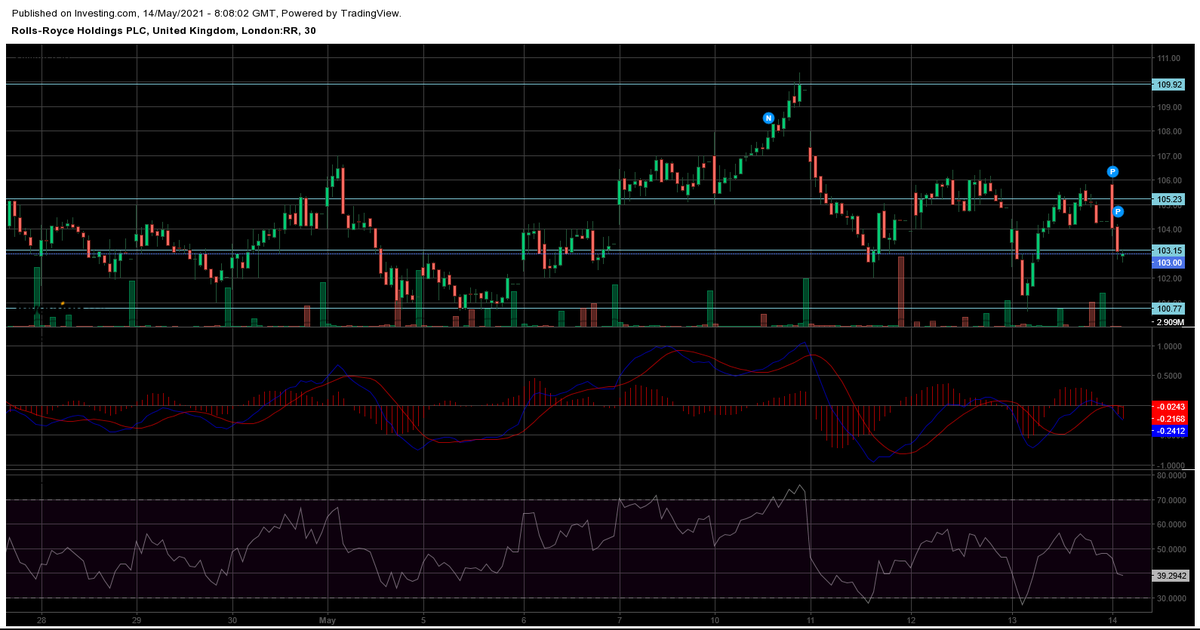This screenshot has width=1200, height=630.
Task: Click the 103.00 current price label
Action: click(x=1169, y=262)
